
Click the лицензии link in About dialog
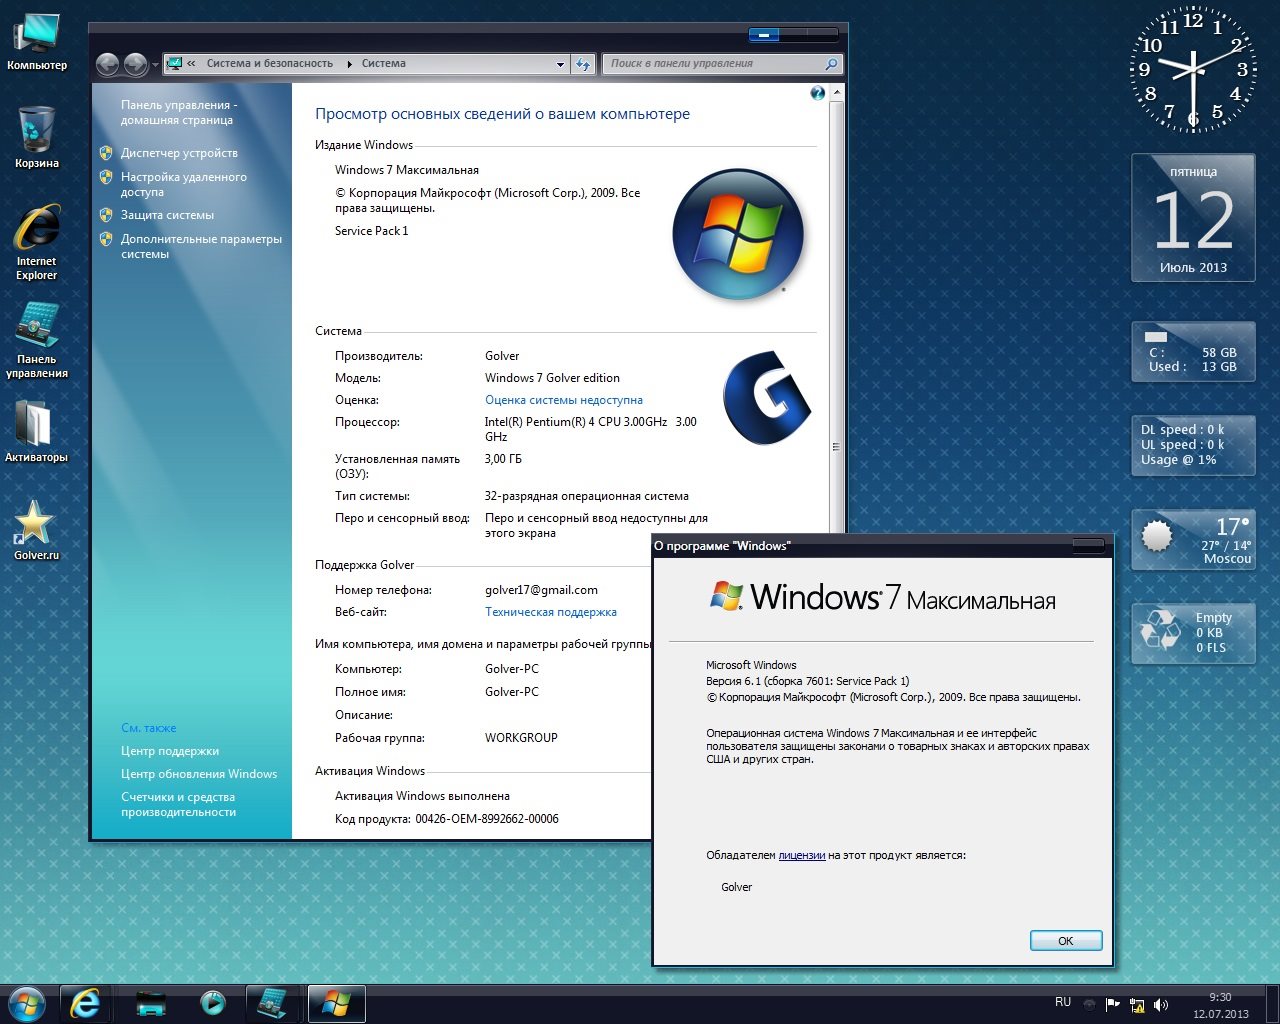[x=802, y=855]
